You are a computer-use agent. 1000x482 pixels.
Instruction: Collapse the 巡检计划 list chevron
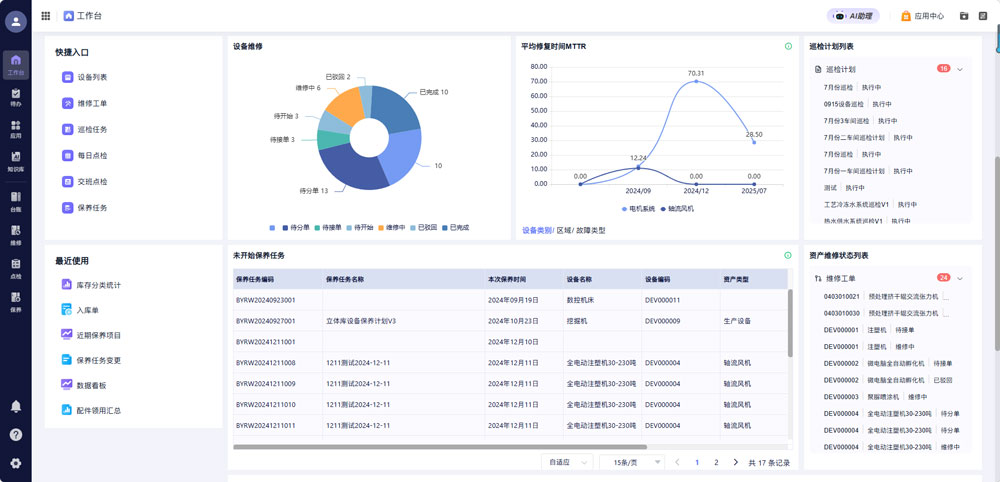coord(960,69)
